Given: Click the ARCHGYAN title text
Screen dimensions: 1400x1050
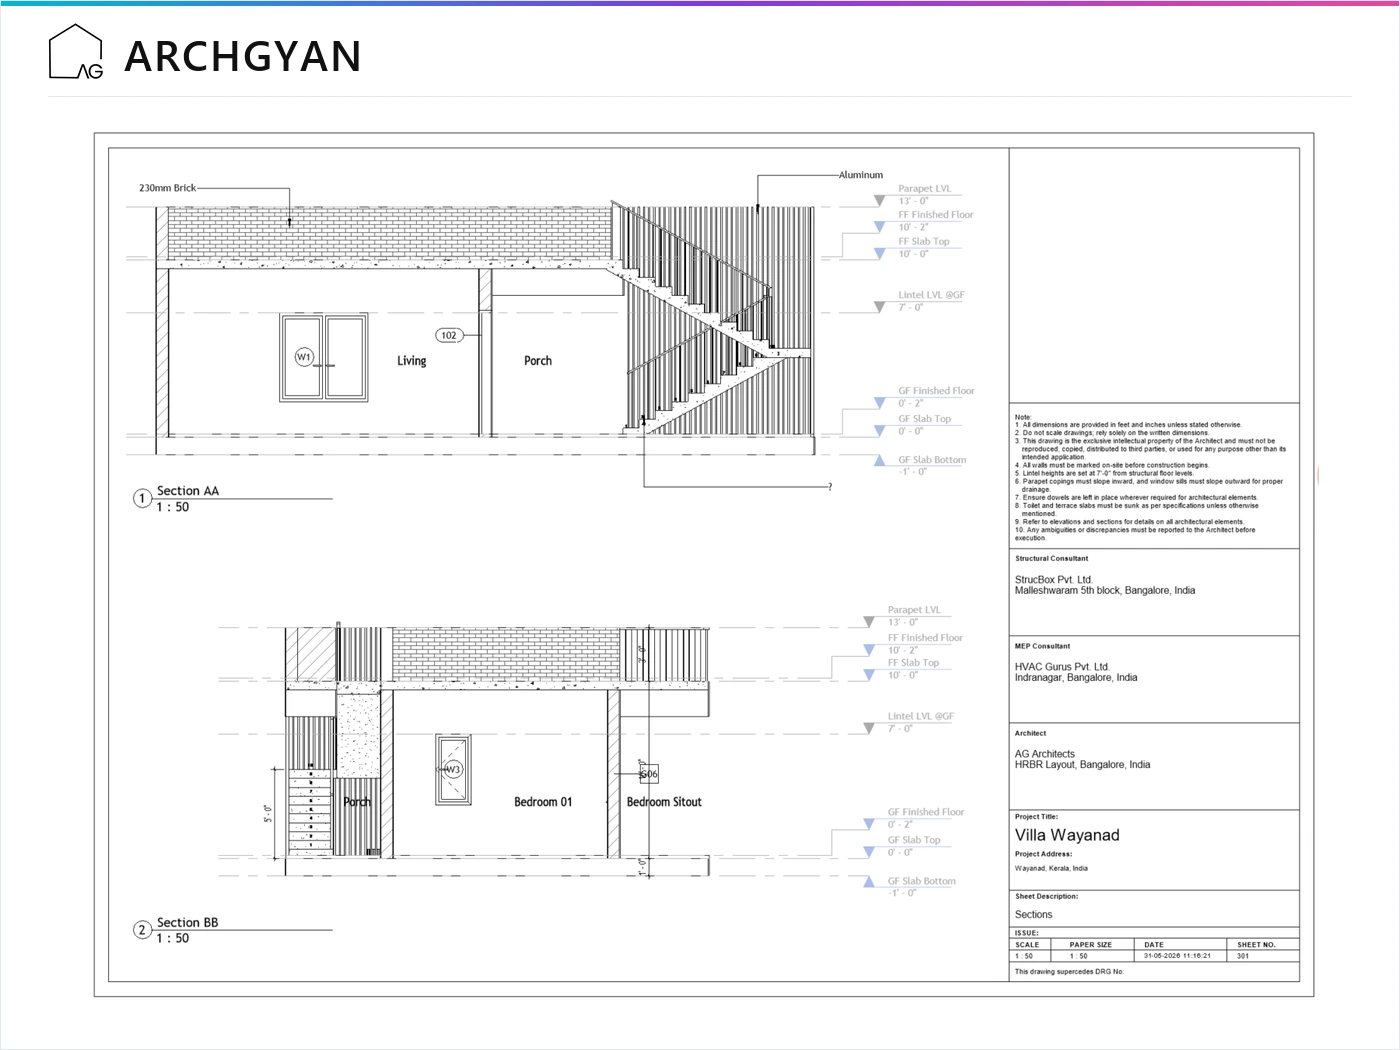Looking at the screenshot, I should pyautogui.click(x=243, y=56).
